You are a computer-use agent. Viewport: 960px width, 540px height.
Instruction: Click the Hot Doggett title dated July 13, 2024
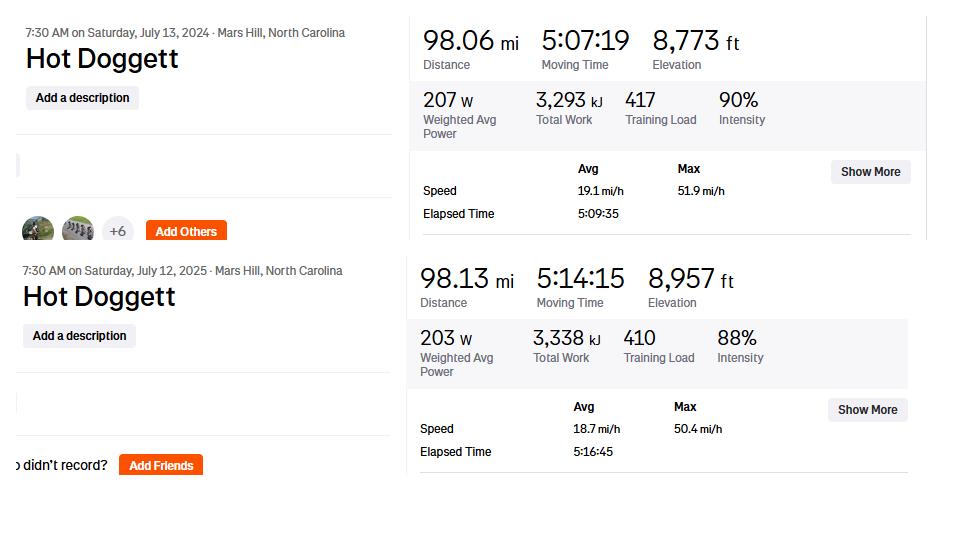tap(102, 59)
